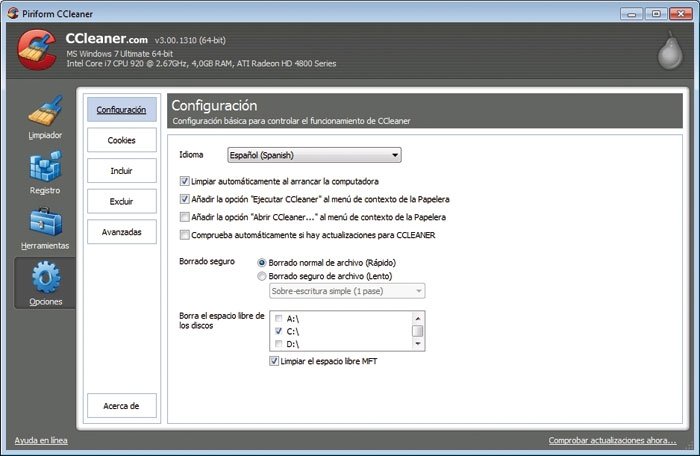The width and height of the screenshot is (700, 456).
Task: Check the D:\ drive checkbox
Action: [x=279, y=343]
